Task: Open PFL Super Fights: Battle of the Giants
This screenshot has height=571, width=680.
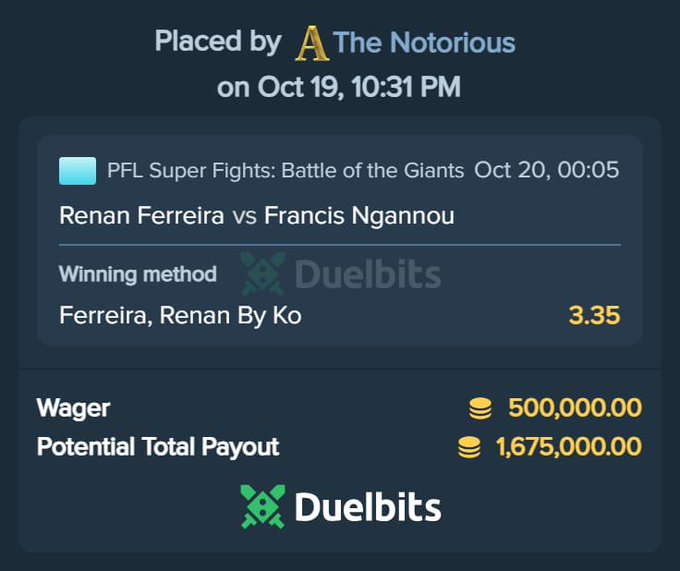Action: 286,171
